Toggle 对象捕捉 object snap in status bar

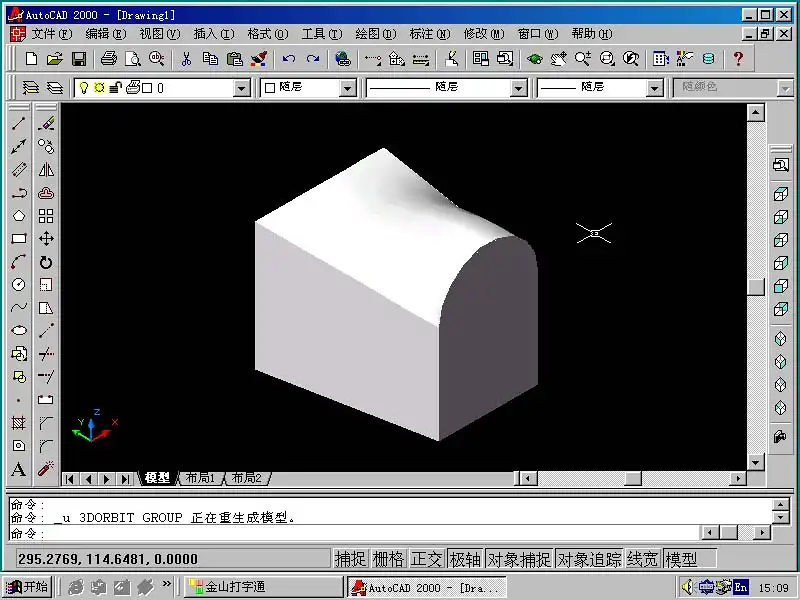tap(518, 559)
